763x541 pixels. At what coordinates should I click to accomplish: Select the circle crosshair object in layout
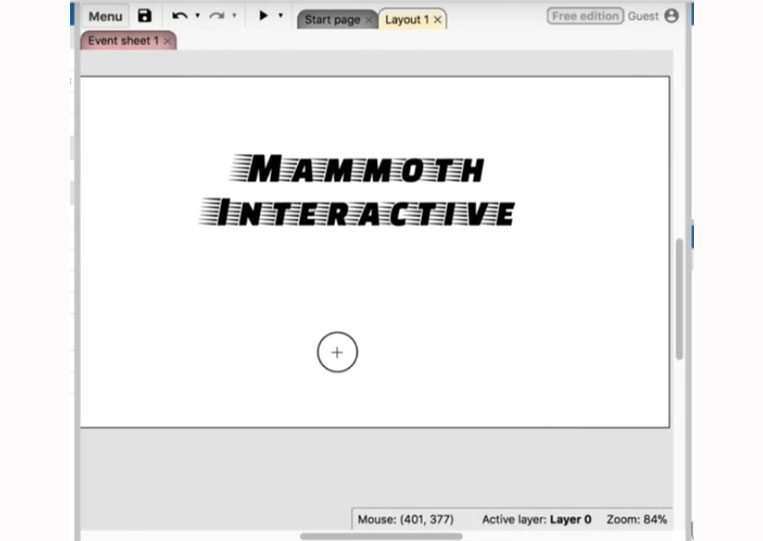click(x=337, y=352)
